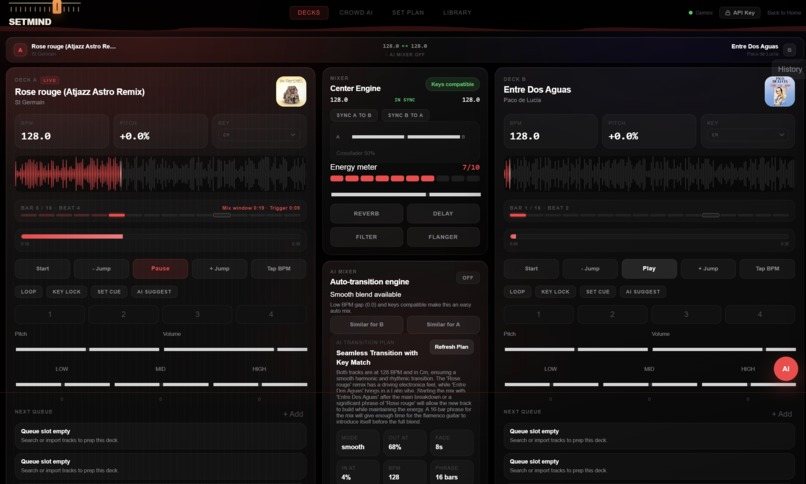Click the Deck A badge in the header strip
This screenshot has height=484, width=806.
pyautogui.click(x=20, y=50)
